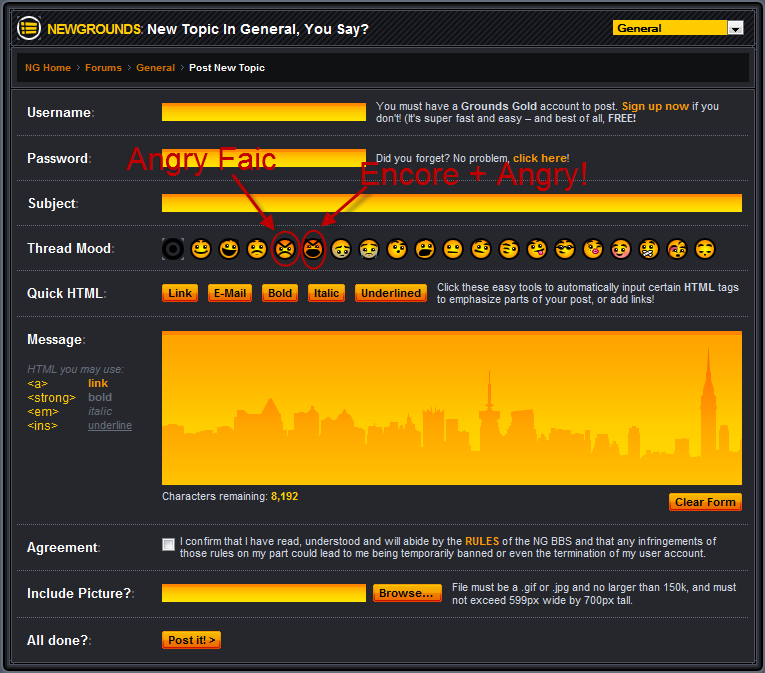This screenshot has width=765, height=673.
Task: Click inside the Message text area
Action: [452, 408]
